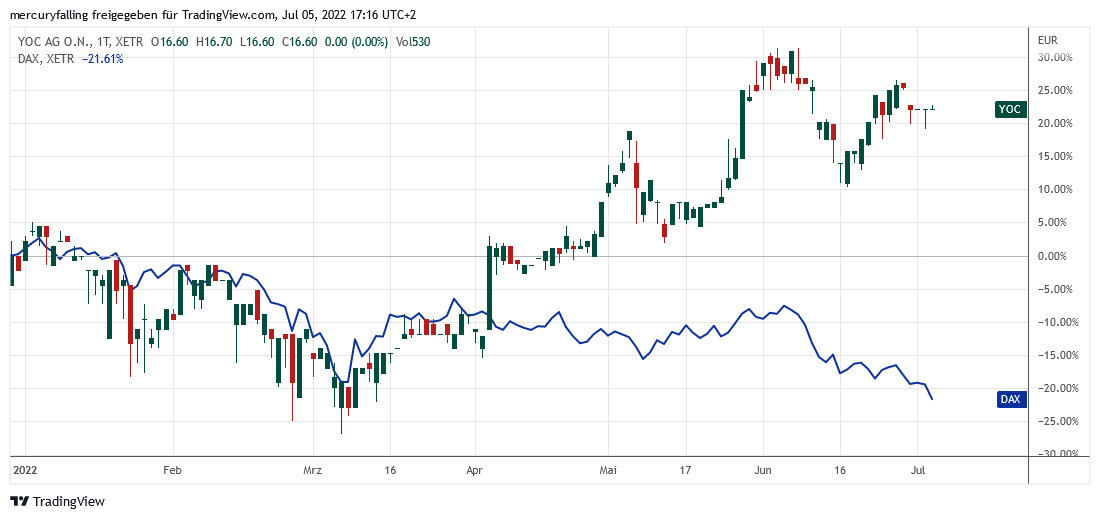This screenshot has width=1100, height=519.
Task: Click the TradingView logo icon
Action: pyautogui.click(x=19, y=501)
